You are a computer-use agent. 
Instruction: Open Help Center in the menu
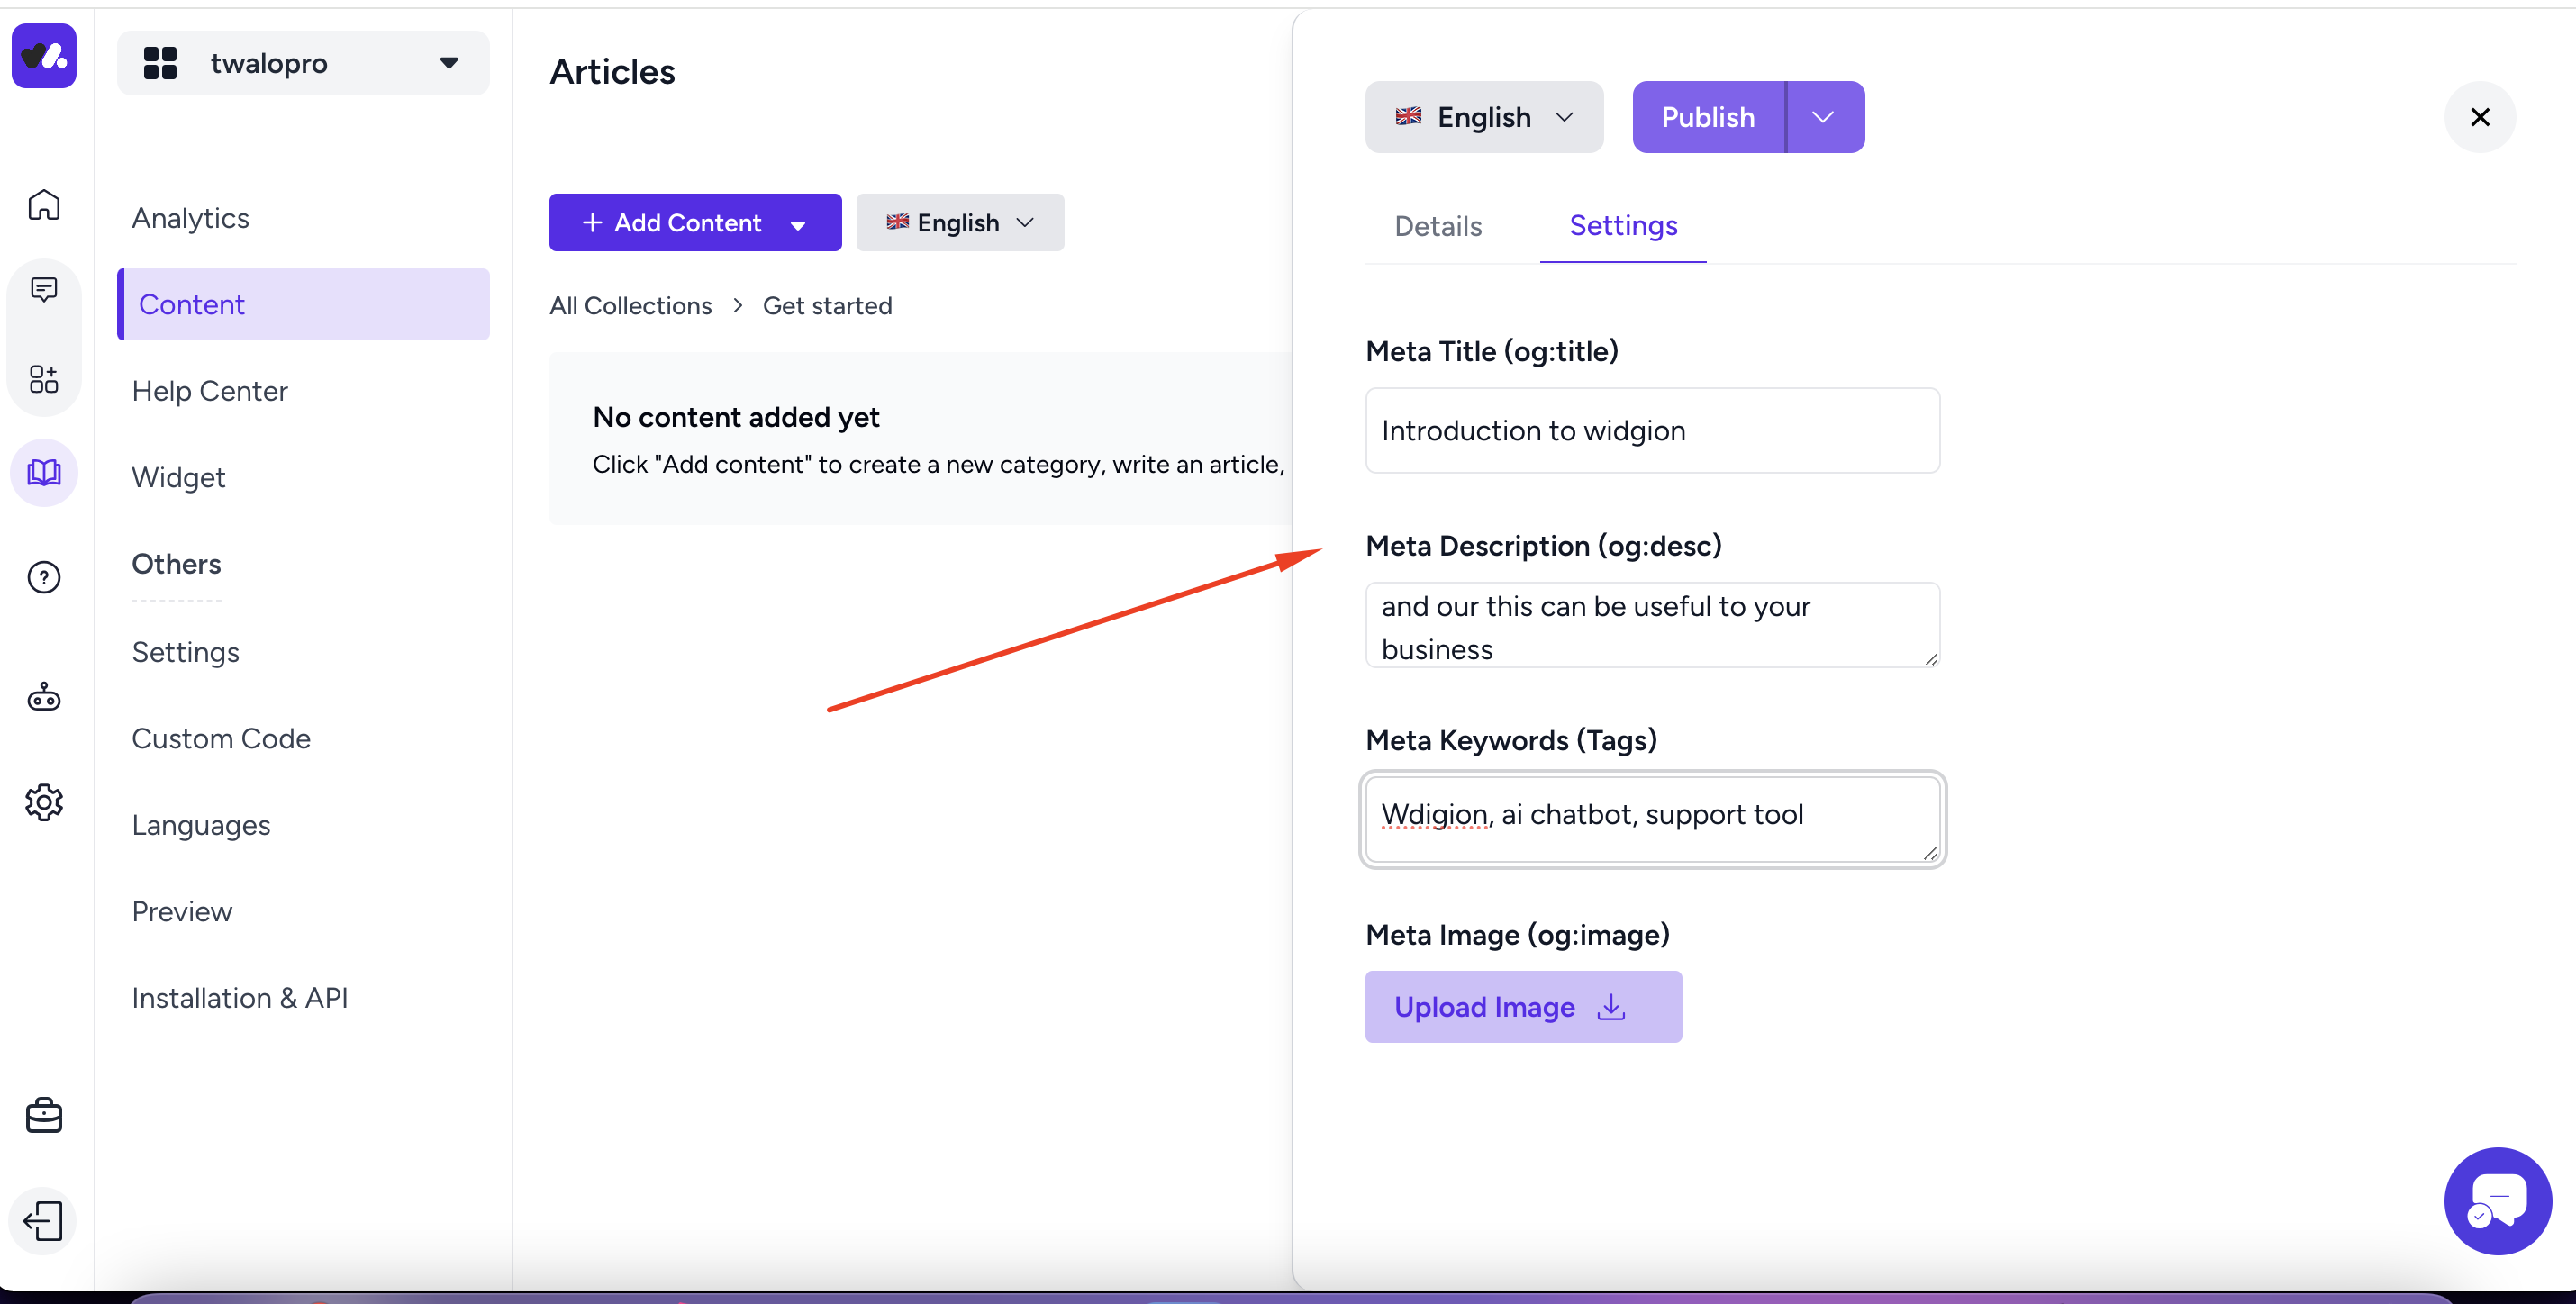[209, 391]
